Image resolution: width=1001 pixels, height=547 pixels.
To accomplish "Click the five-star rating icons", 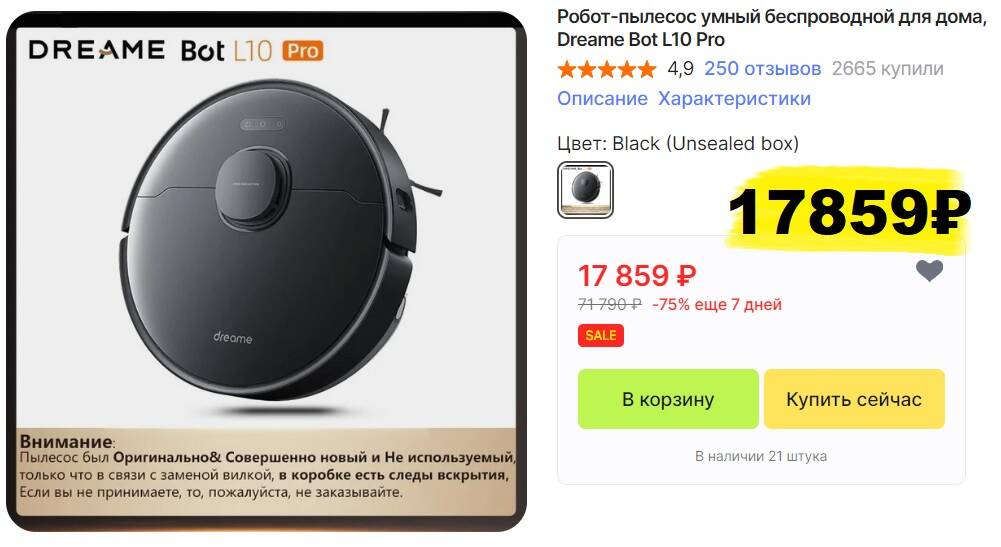I will pos(606,69).
